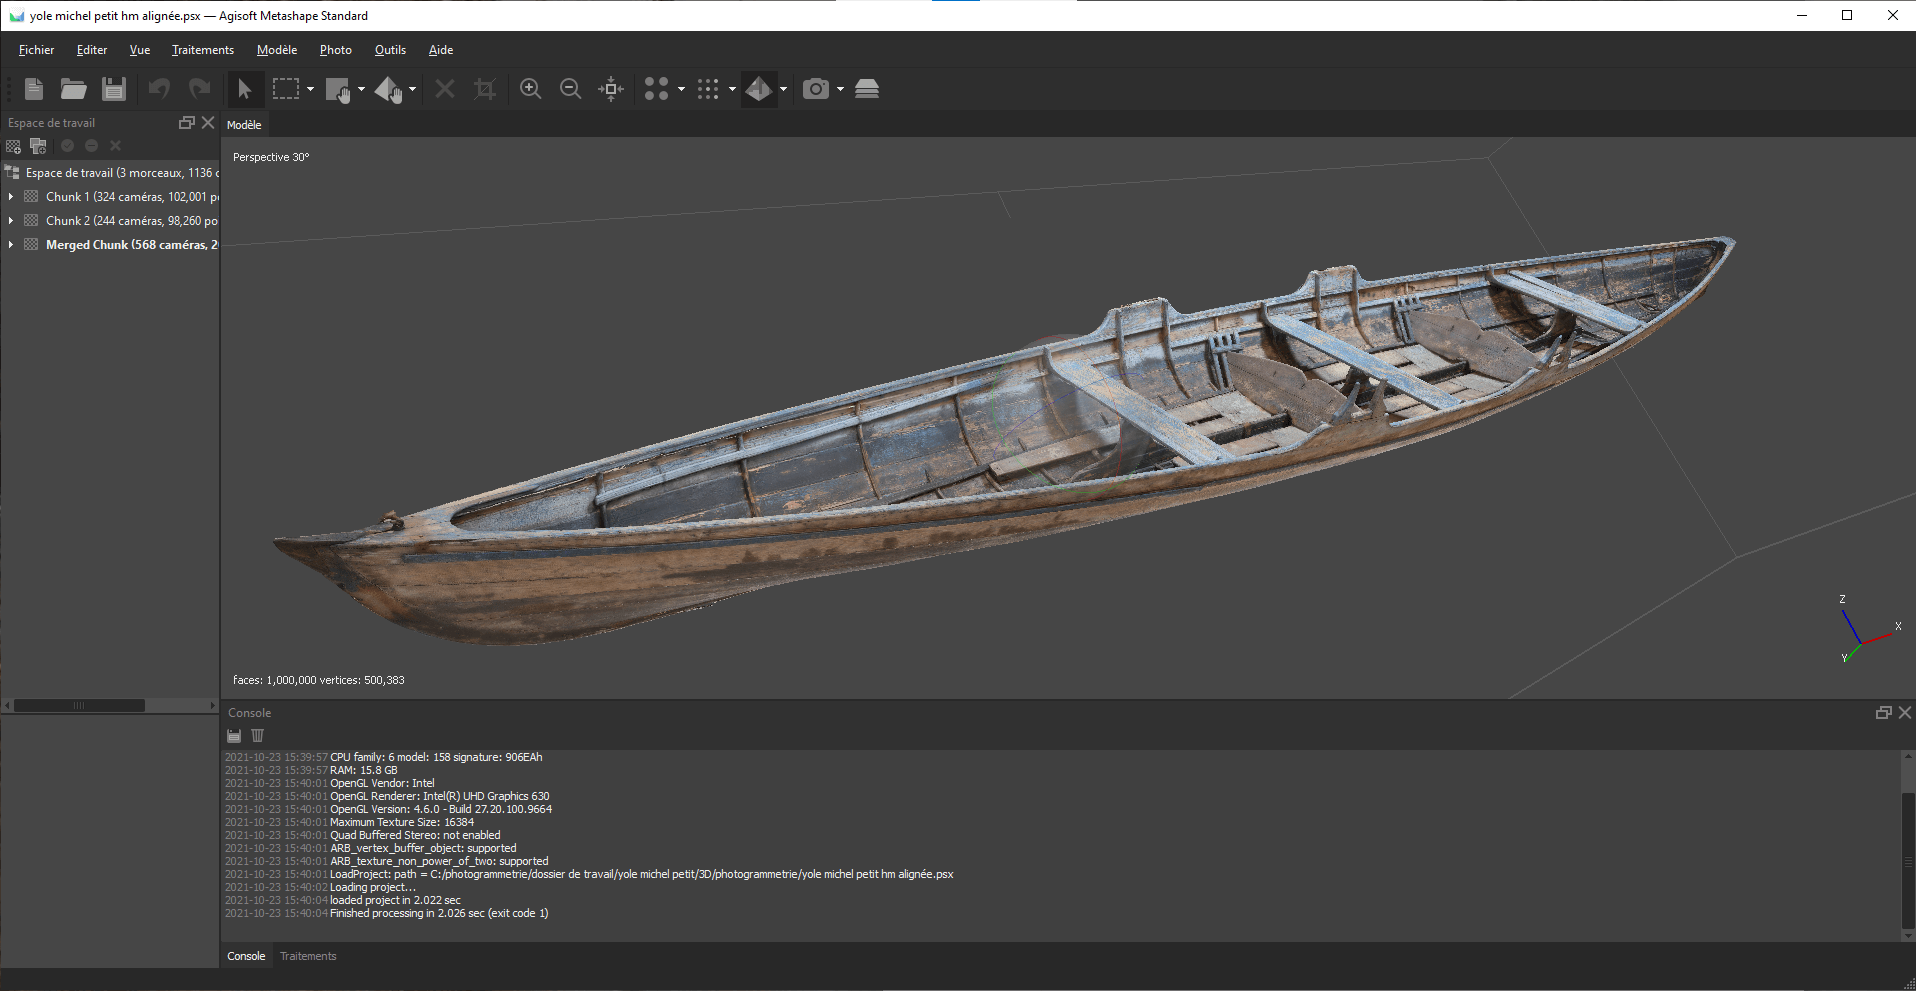Screen dimensions: 1916x991
Task: Click the Enable items checkmark icon
Action: click(x=67, y=146)
